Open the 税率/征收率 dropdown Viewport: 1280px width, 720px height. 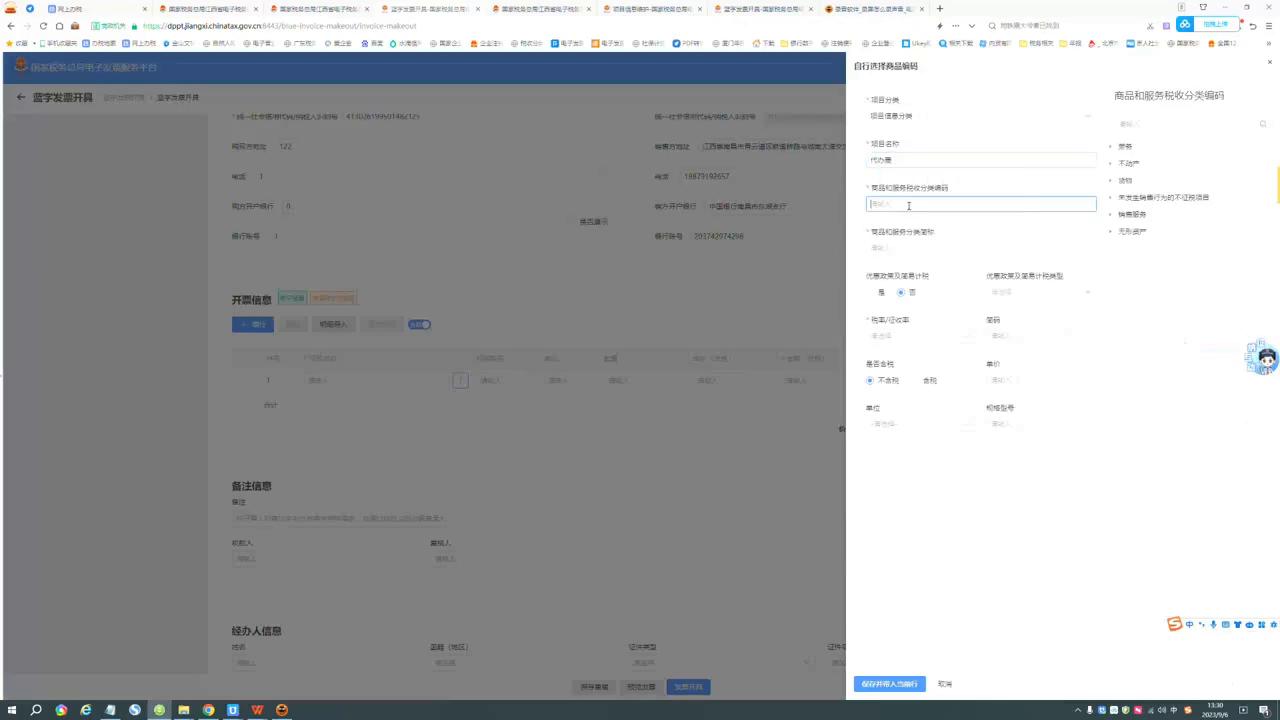tap(920, 336)
